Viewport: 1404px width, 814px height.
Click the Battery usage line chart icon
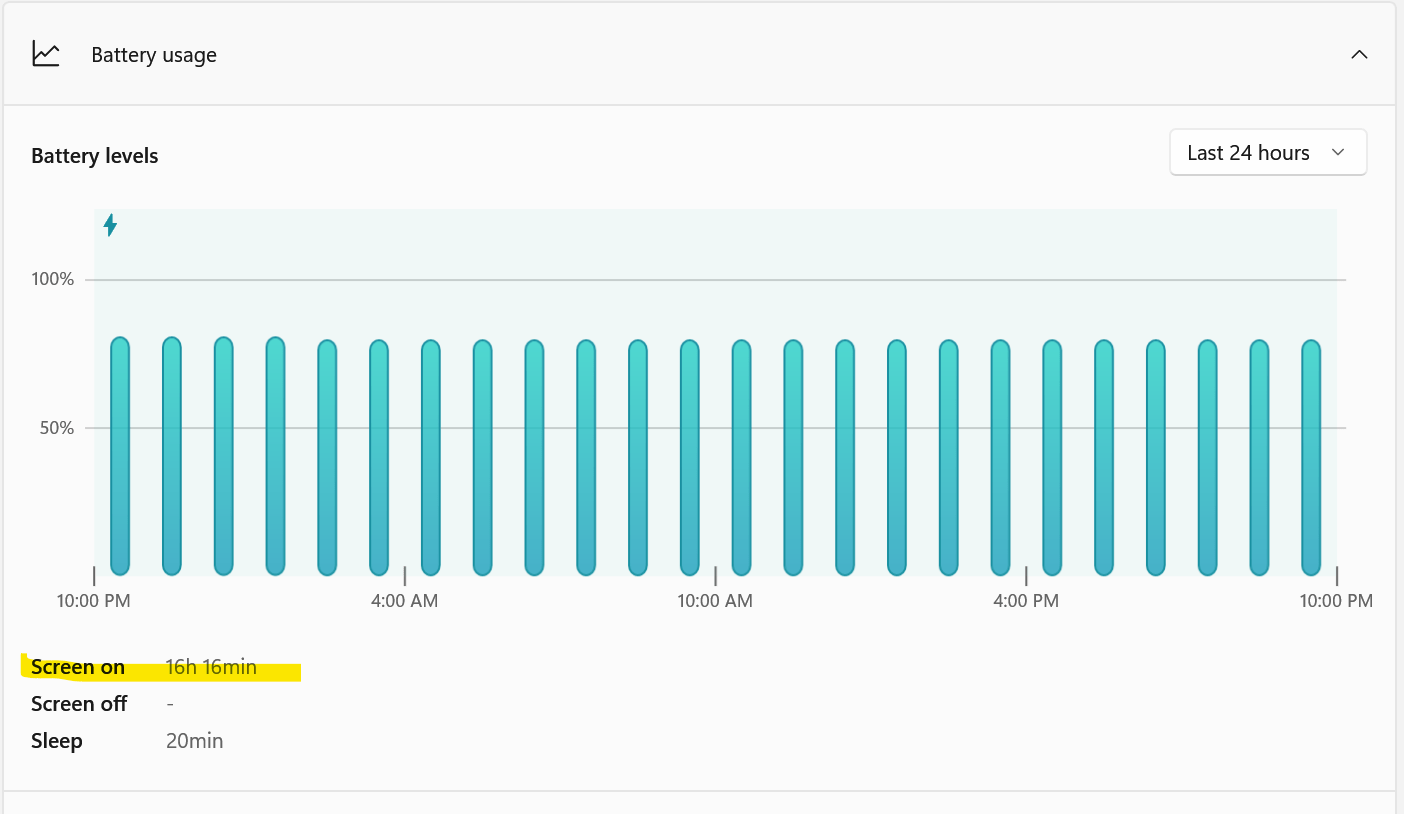(x=45, y=54)
